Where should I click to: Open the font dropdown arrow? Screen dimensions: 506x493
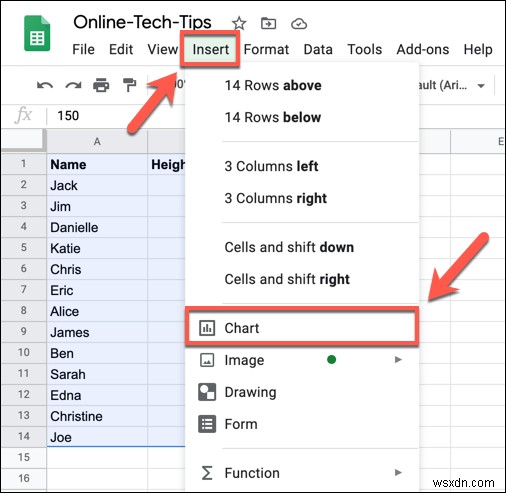tap(481, 86)
